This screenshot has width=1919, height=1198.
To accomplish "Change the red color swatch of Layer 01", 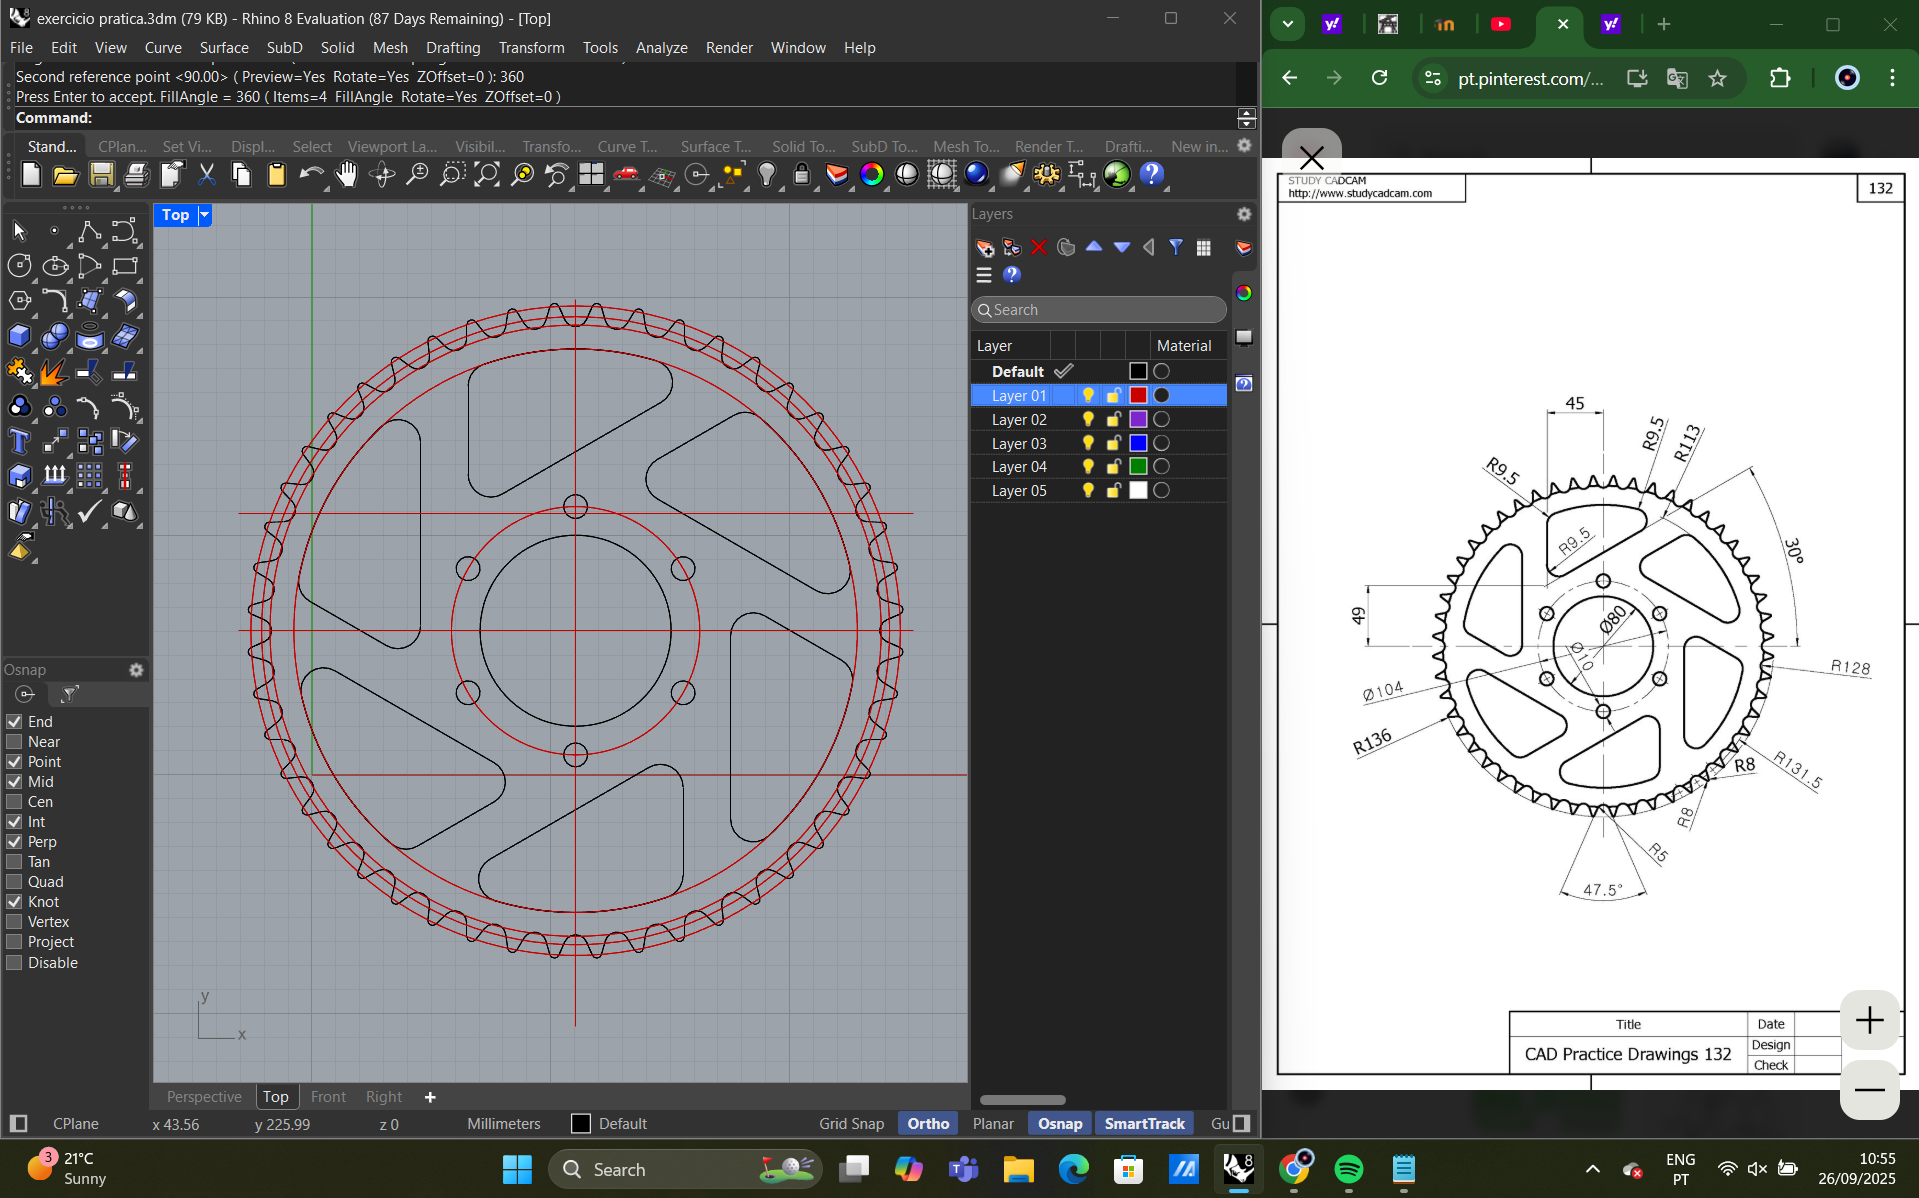I will point(1137,395).
